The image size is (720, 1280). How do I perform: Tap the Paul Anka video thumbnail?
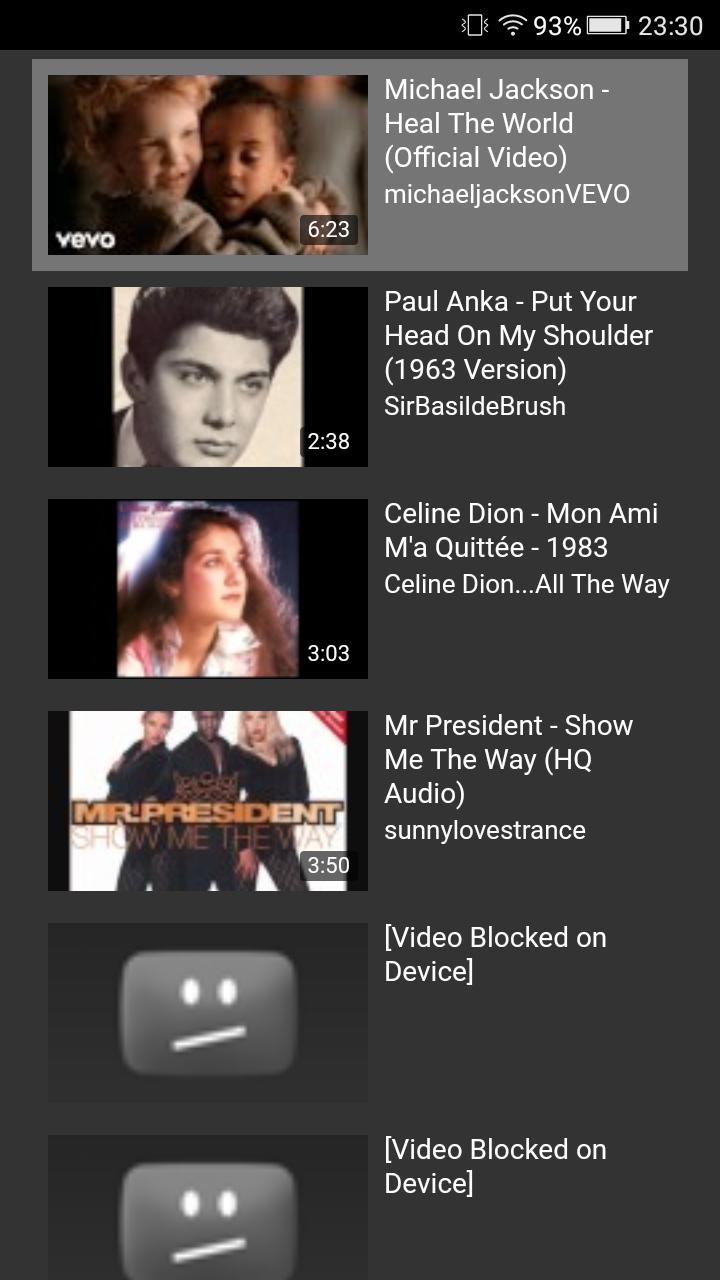coord(208,377)
